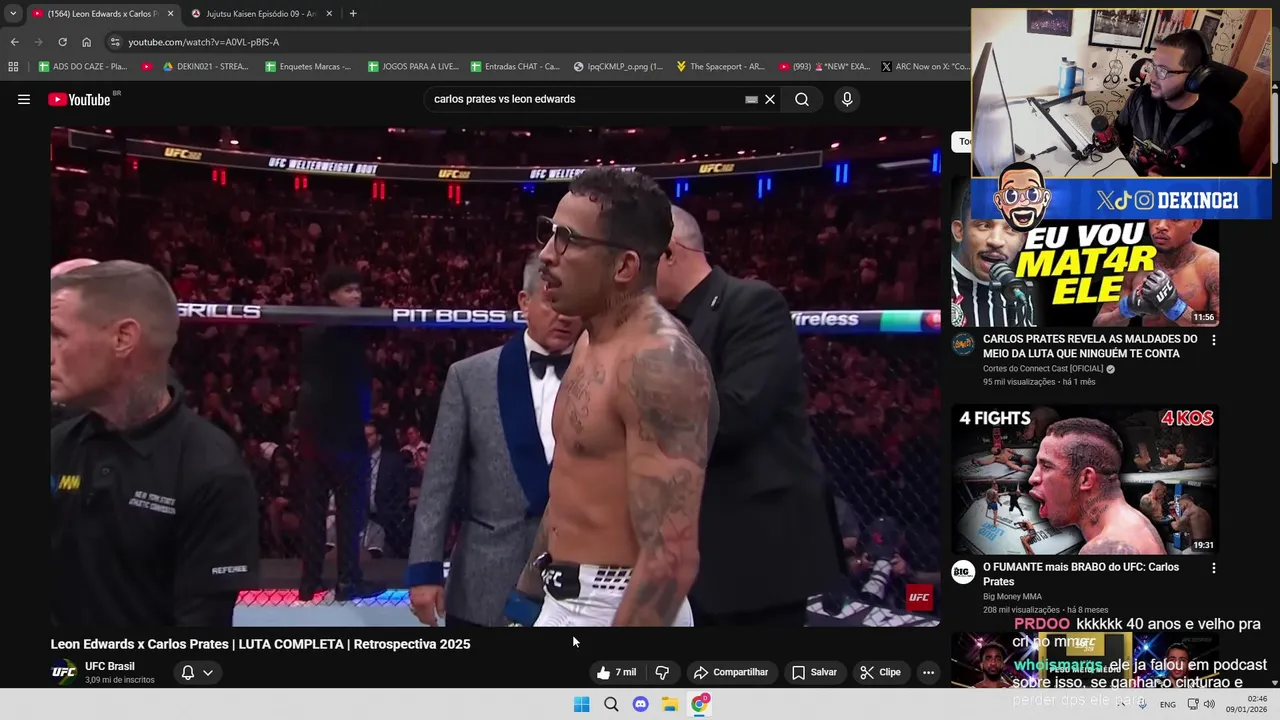This screenshot has height=720, width=1280.
Task: Open the YouTube hamburger guide menu
Action: tap(24, 99)
